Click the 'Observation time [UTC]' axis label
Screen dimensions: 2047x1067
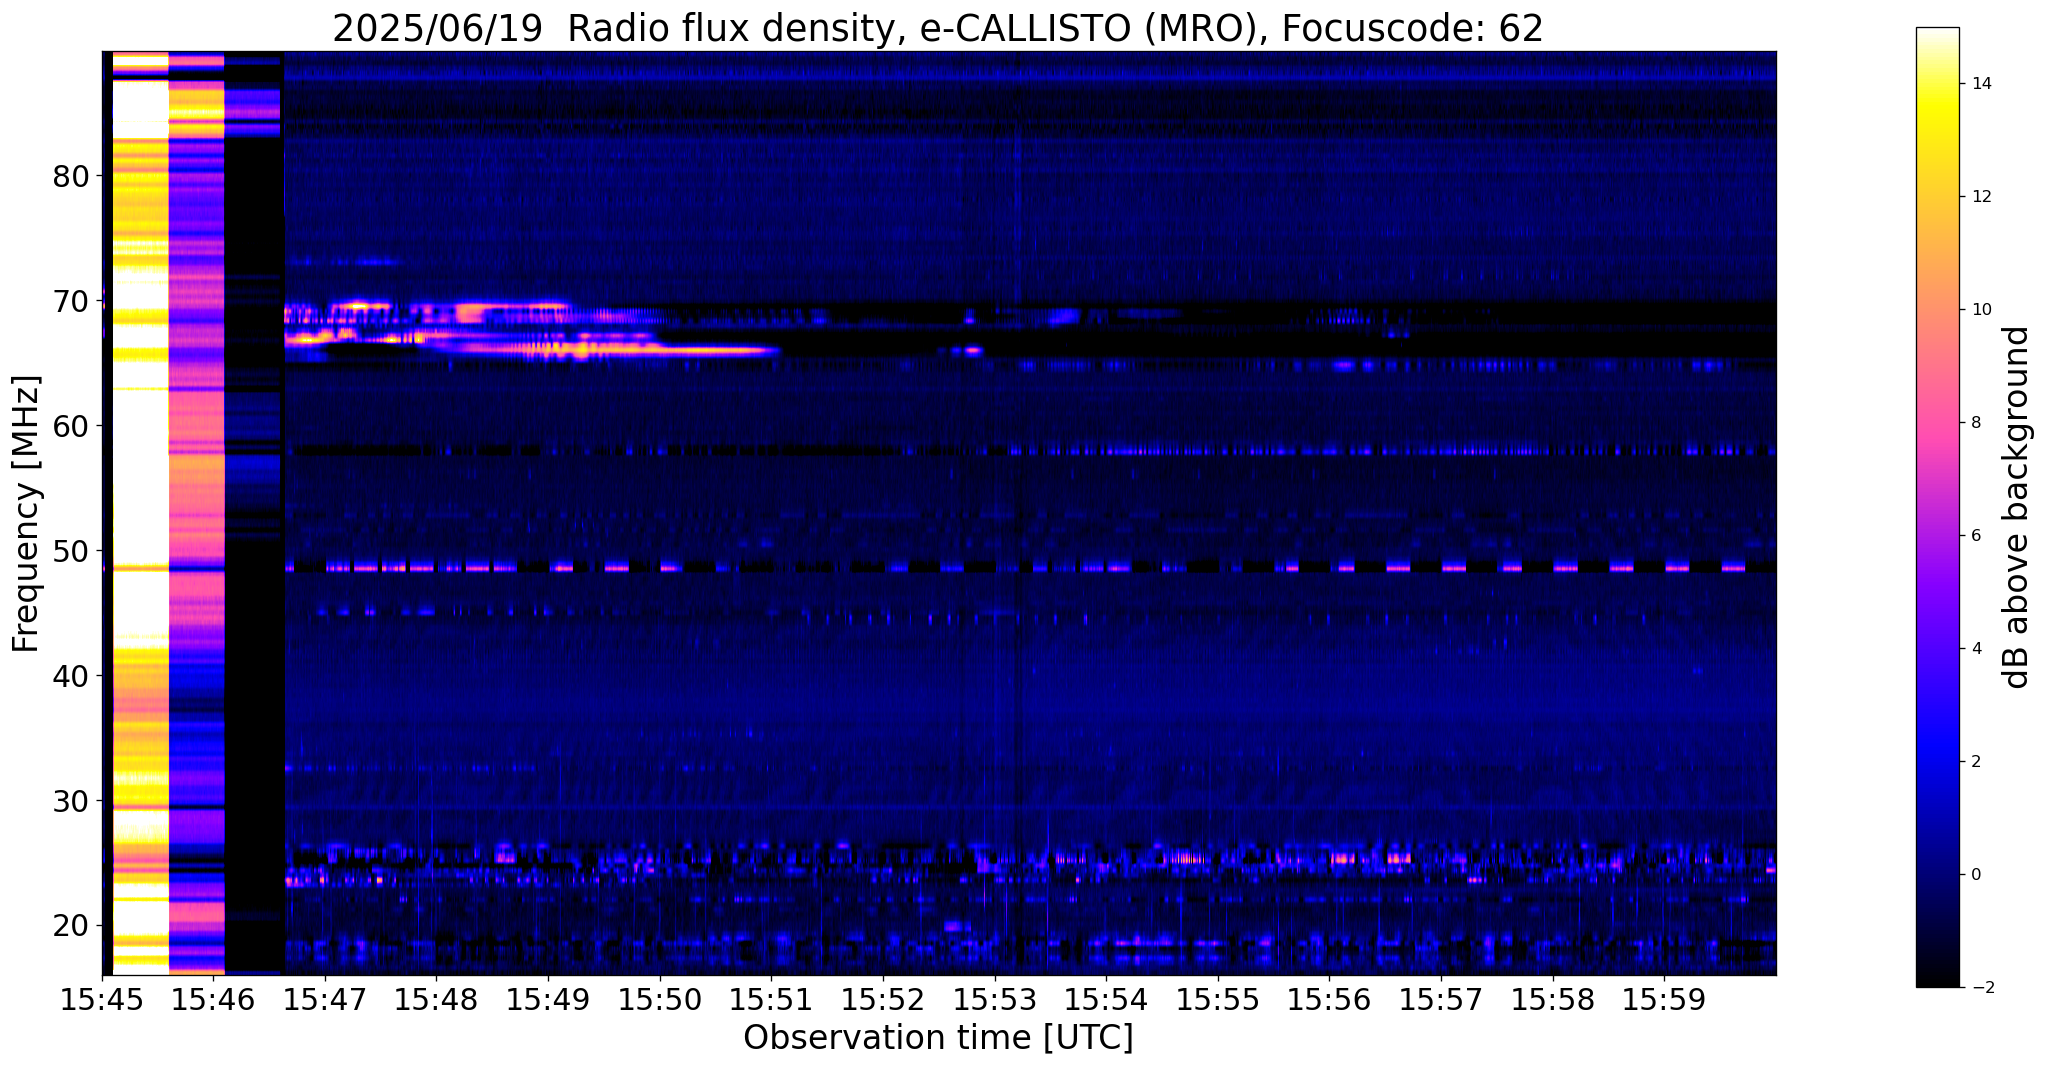[x=938, y=1038]
